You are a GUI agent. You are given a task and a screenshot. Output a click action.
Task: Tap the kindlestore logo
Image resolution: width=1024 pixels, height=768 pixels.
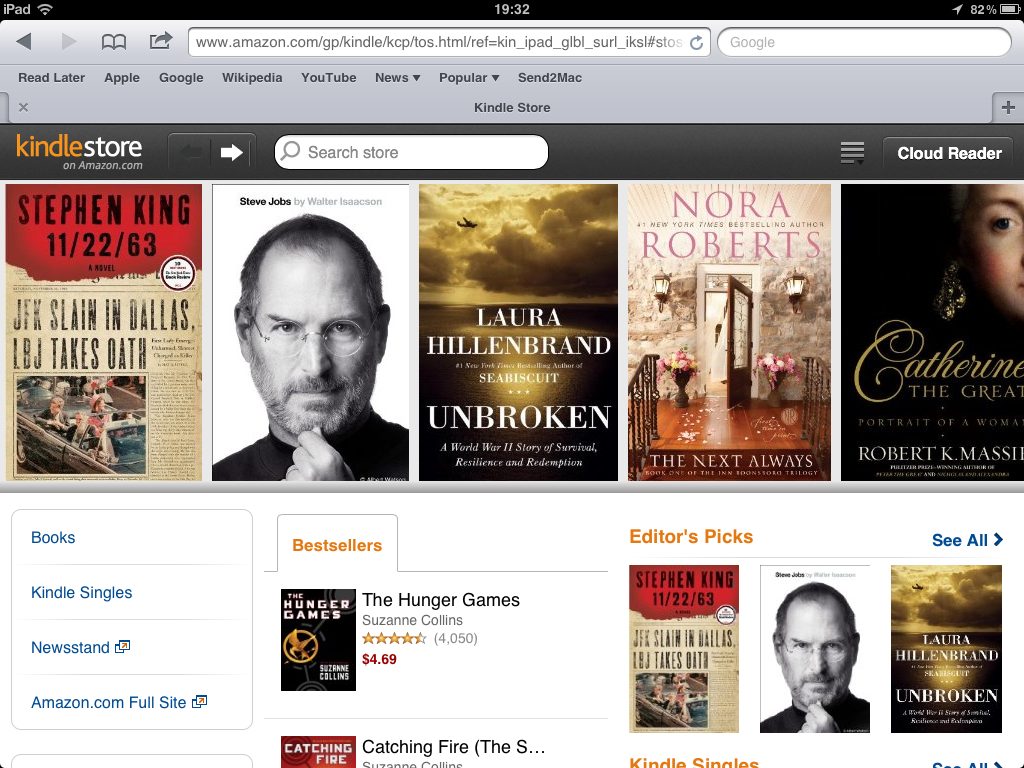coord(78,152)
